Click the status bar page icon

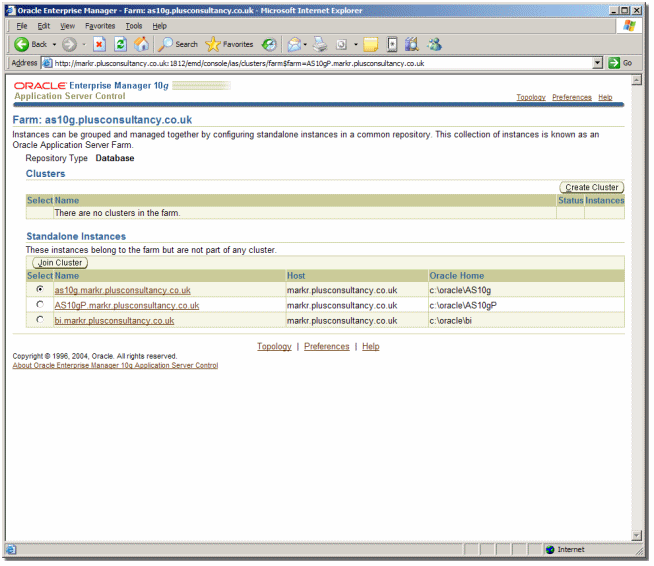[x=11, y=550]
